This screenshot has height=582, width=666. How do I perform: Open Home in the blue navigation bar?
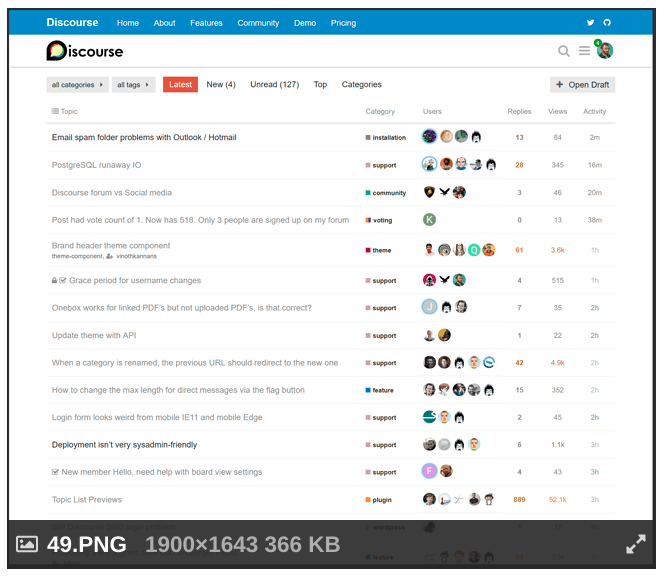128,23
